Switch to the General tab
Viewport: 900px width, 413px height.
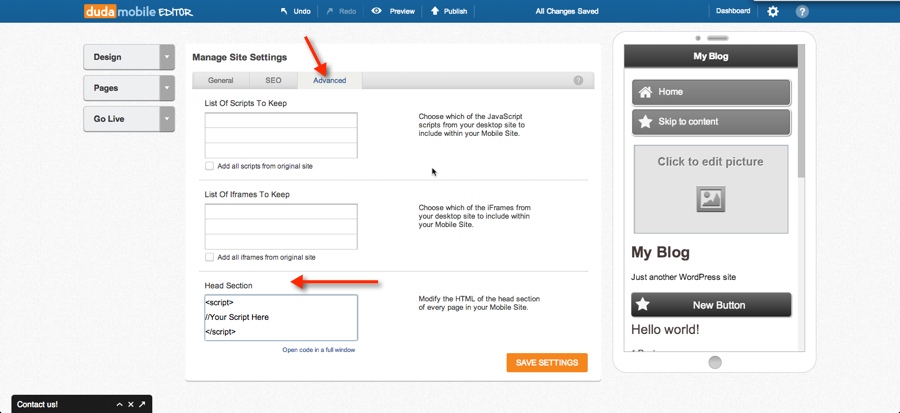point(220,80)
